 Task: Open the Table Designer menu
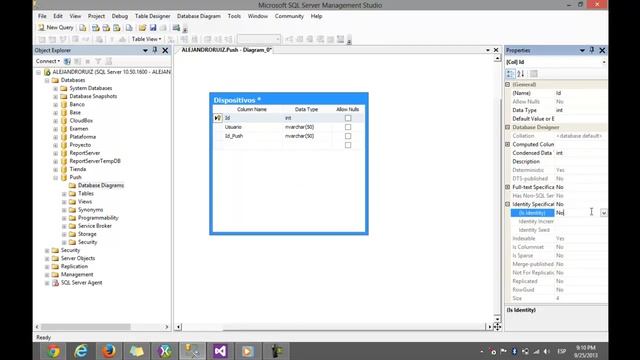pos(152,16)
